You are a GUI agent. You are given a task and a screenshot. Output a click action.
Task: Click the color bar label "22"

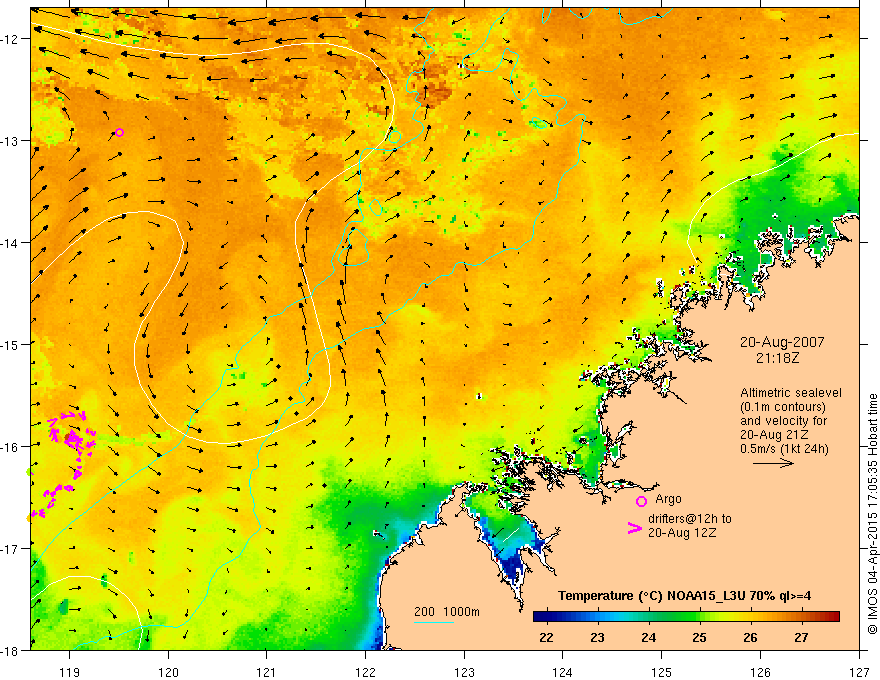point(546,638)
